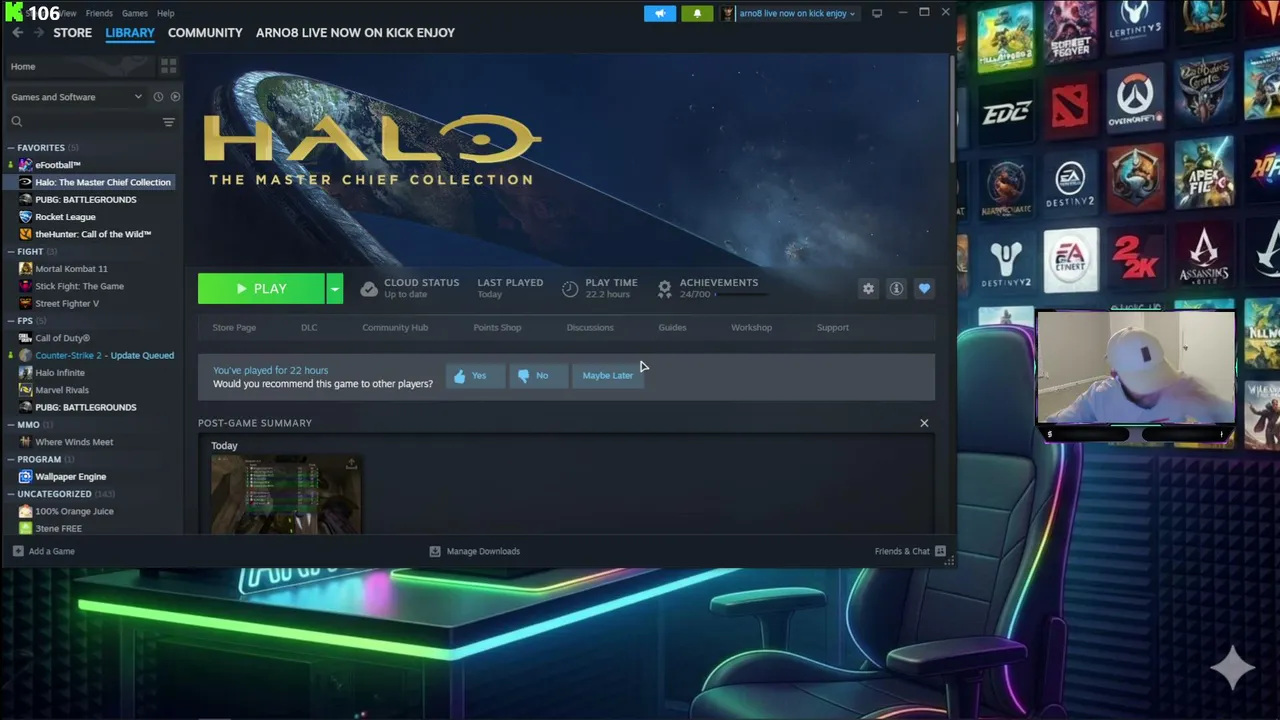Image resolution: width=1280 pixels, height=720 pixels.
Task: Launch Halo with the green Play button
Action: coord(261,289)
